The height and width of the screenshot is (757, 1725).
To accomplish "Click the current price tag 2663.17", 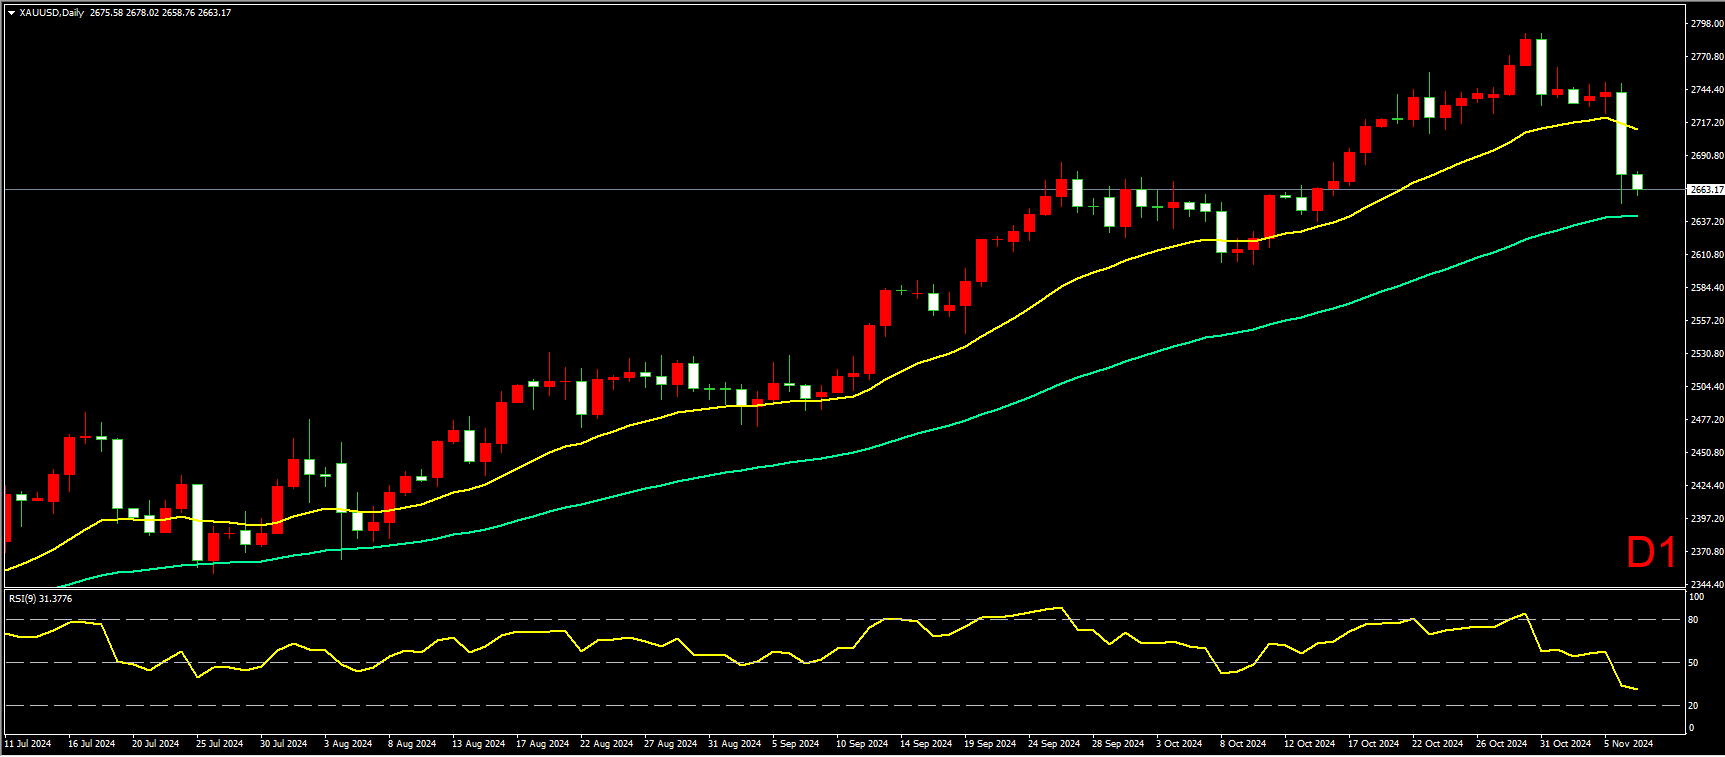I will [1706, 189].
